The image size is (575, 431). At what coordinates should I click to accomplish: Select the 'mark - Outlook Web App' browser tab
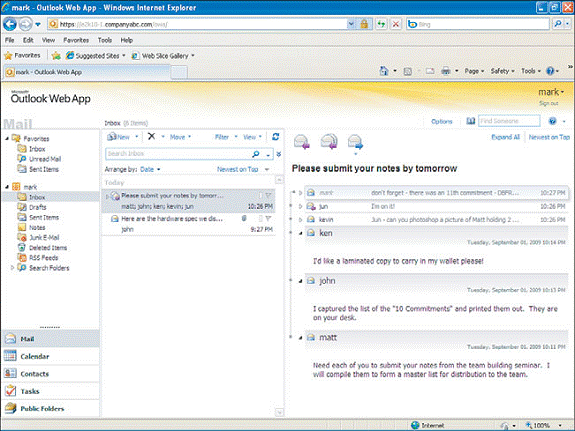tap(87, 72)
